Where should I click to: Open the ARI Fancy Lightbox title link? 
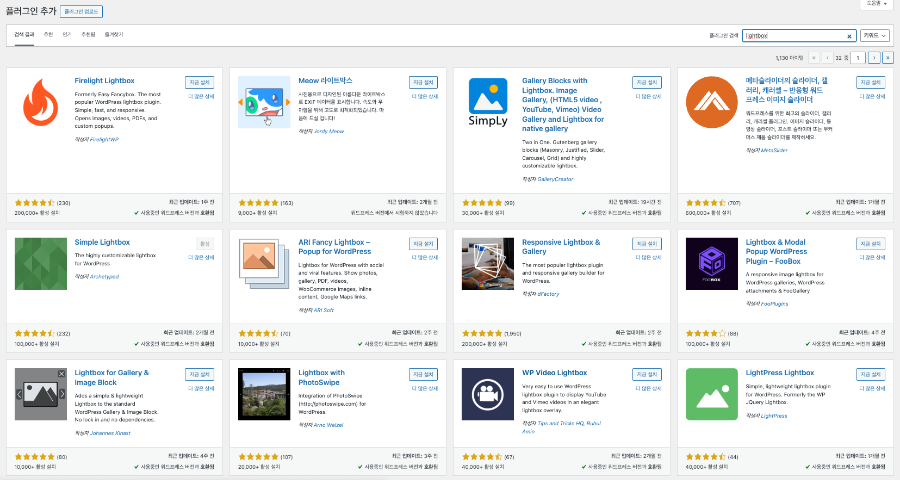point(335,247)
